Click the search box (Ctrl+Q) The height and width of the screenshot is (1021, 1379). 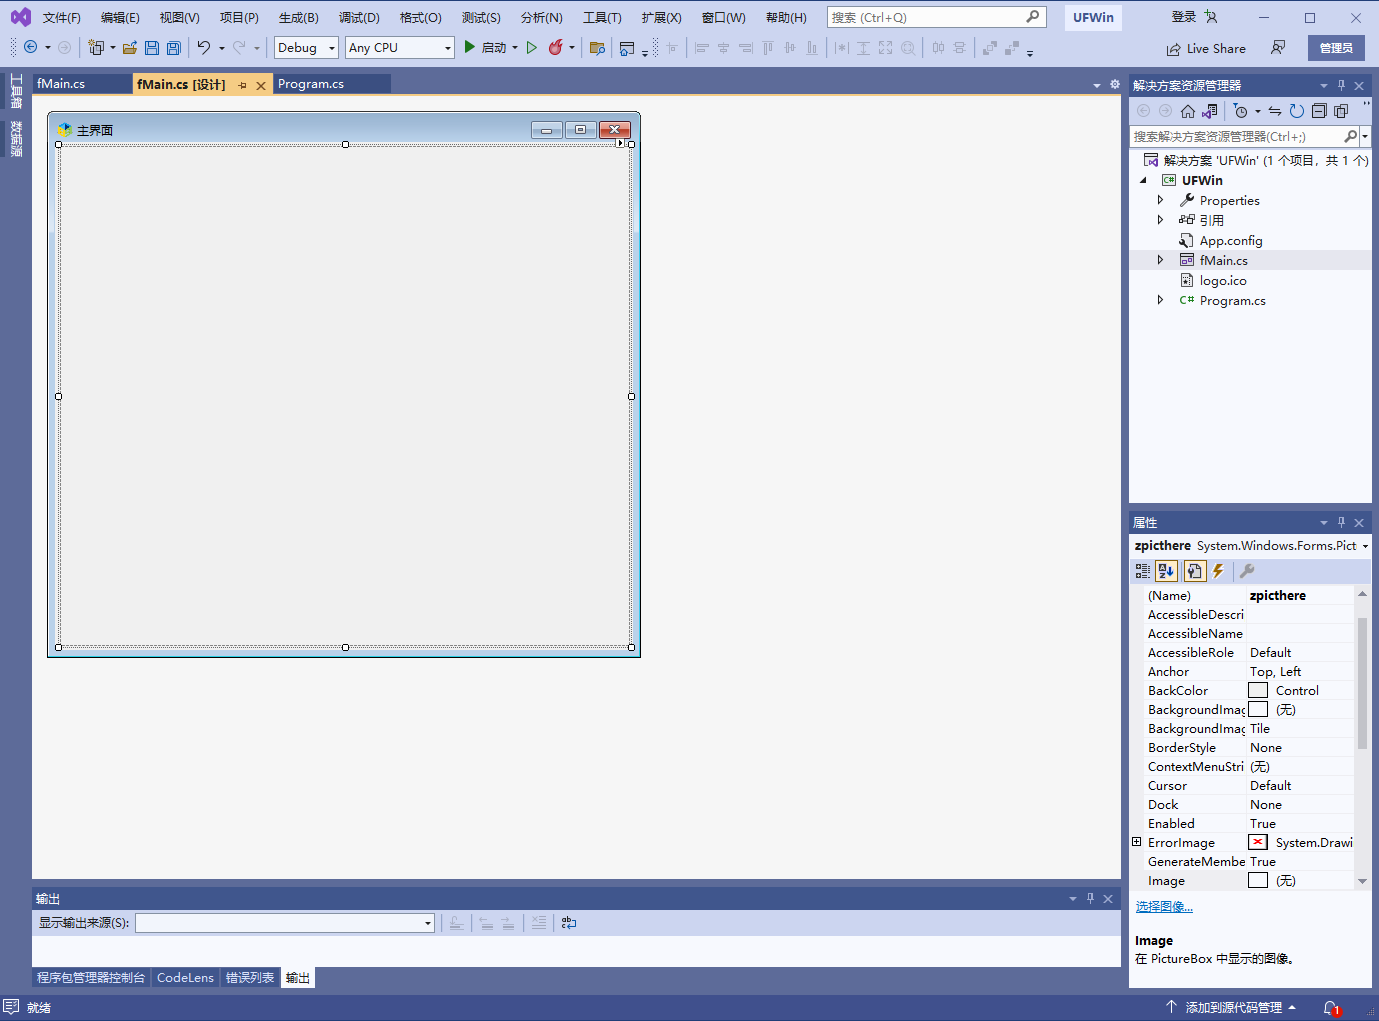coord(936,17)
